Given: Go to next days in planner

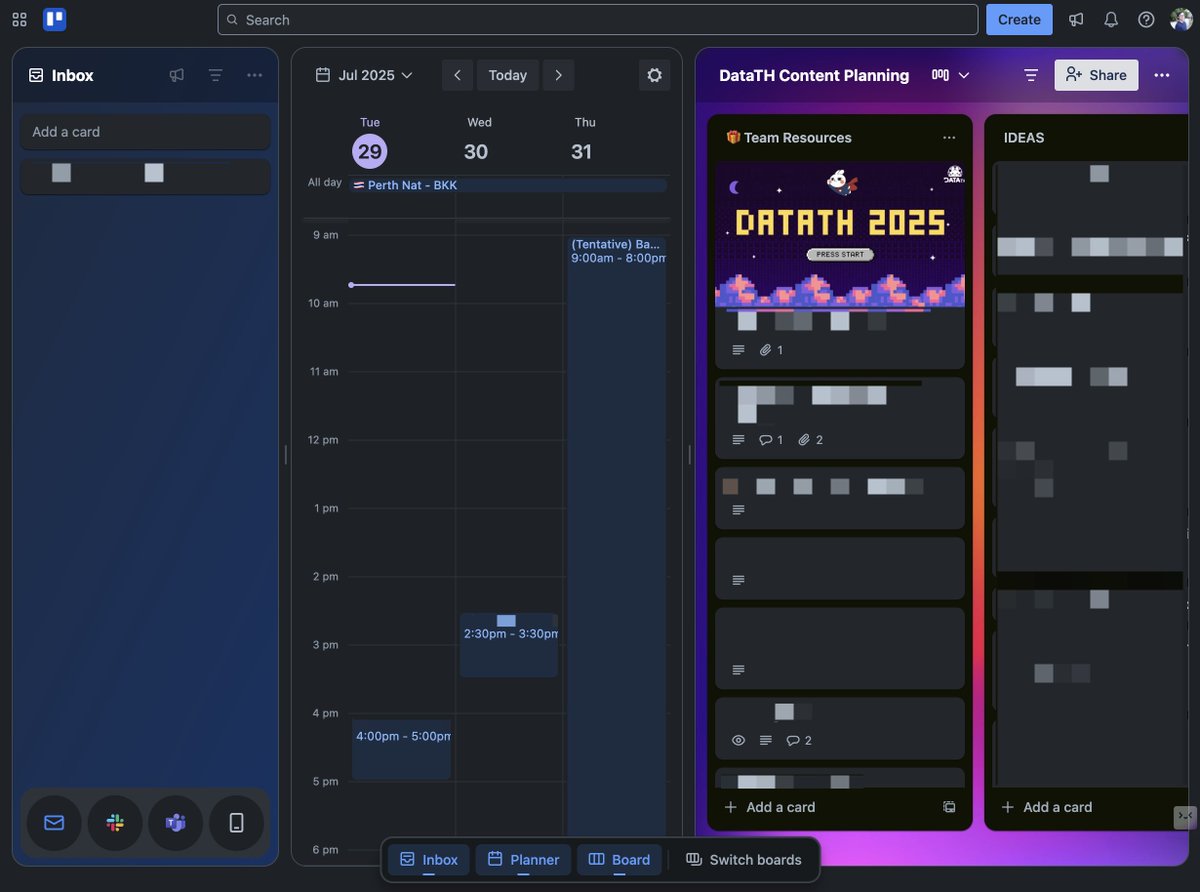Looking at the screenshot, I should click(559, 75).
